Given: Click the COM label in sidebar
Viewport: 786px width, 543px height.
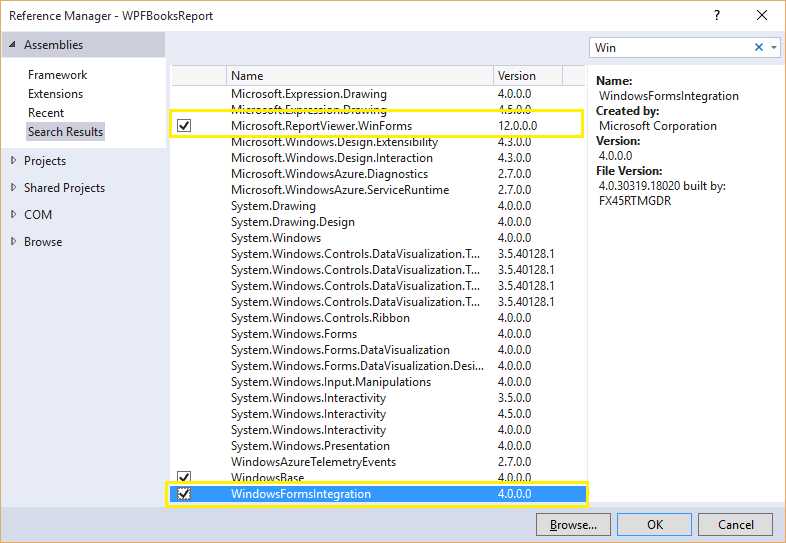Looking at the screenshot, I should (x=38, y=215).
